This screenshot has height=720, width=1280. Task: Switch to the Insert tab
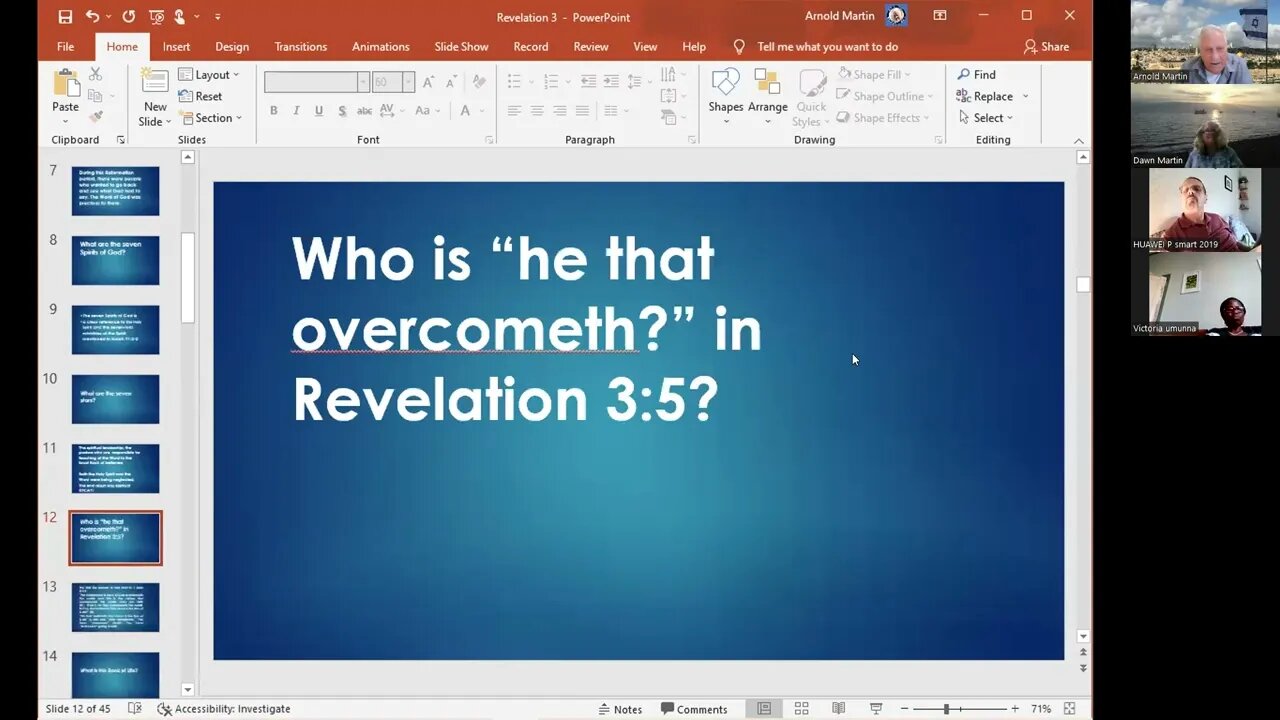coord(176,46)
